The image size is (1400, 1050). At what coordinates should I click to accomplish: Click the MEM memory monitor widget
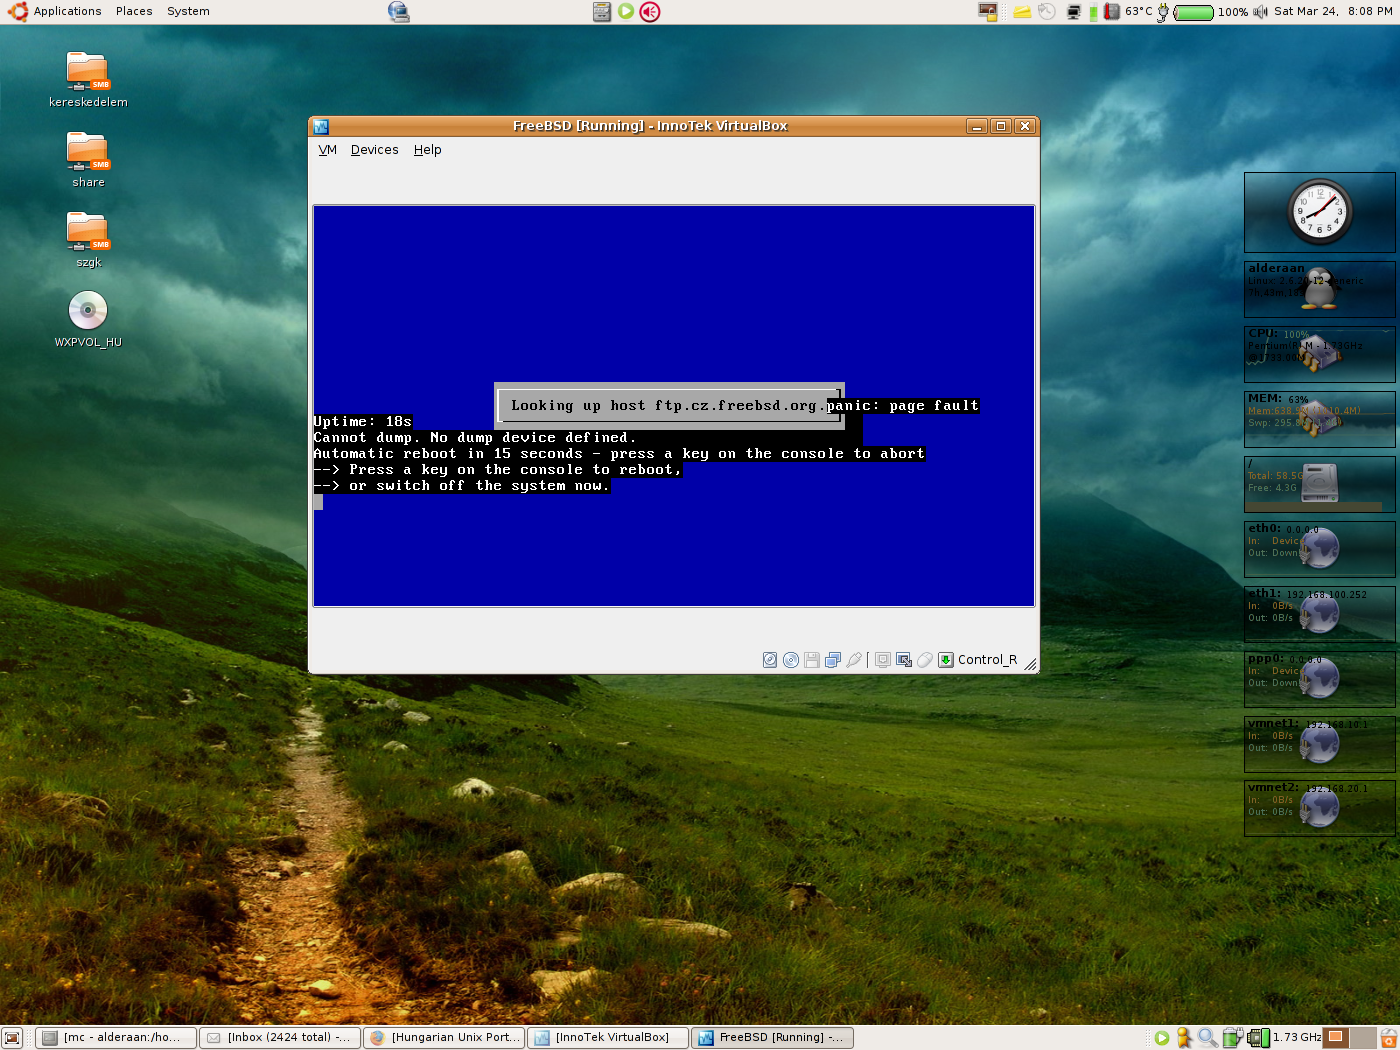pyautogui.click(x=1320, y=419)
